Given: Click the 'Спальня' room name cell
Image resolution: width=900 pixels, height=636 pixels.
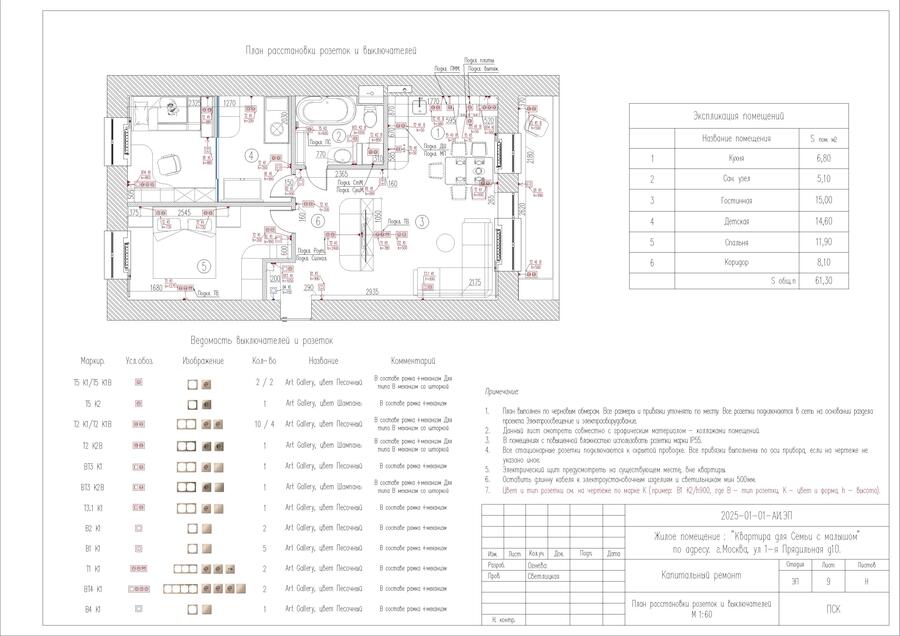Looking at the screenshot, I should (736, 242).
